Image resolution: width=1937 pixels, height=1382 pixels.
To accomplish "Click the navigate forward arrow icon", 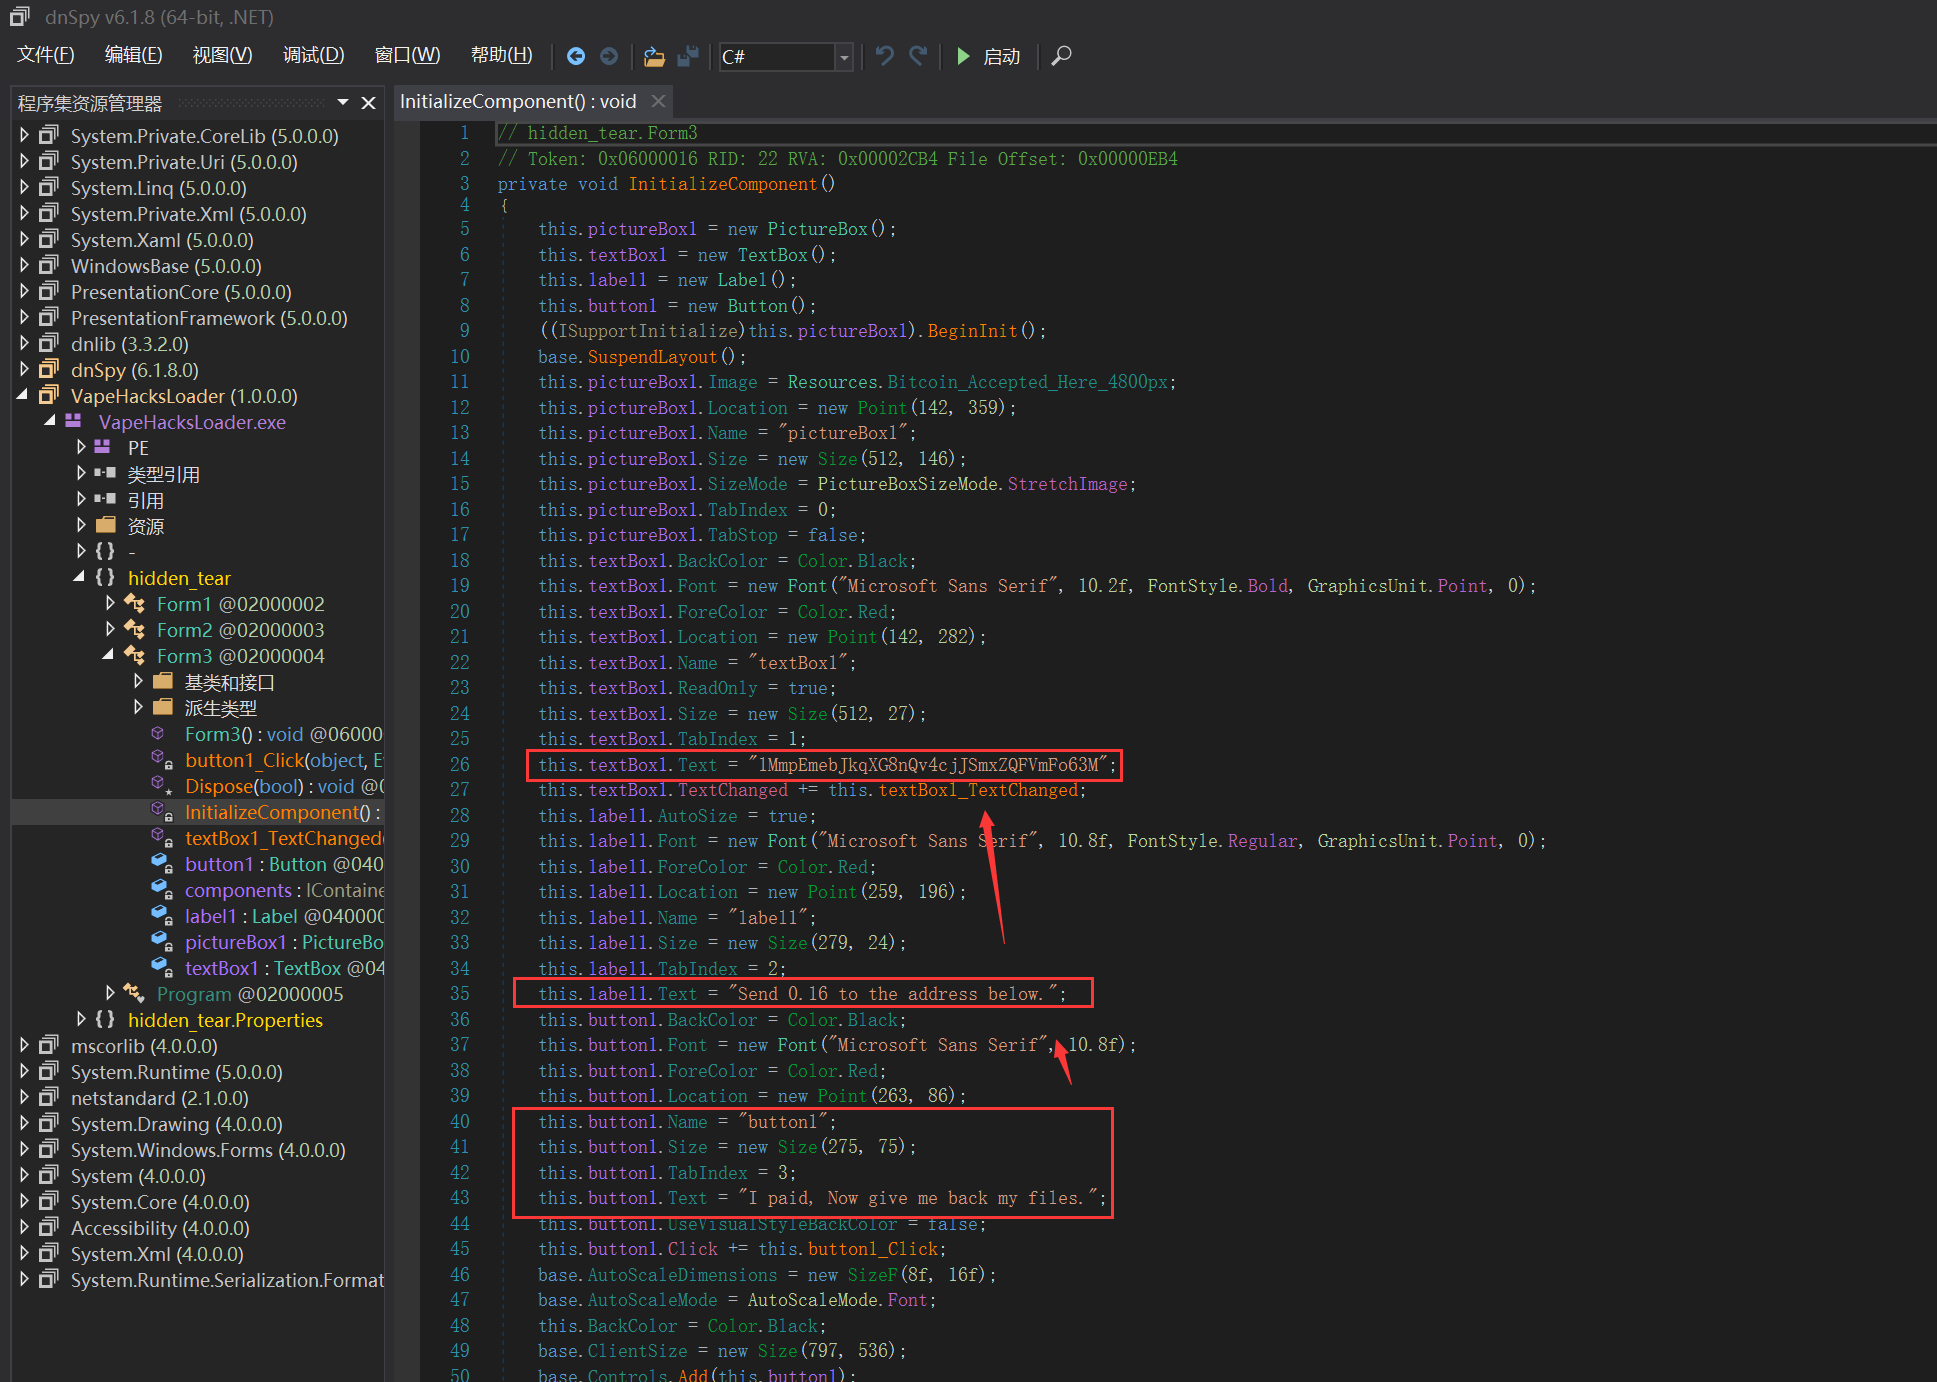I will (x=609, y=56).
